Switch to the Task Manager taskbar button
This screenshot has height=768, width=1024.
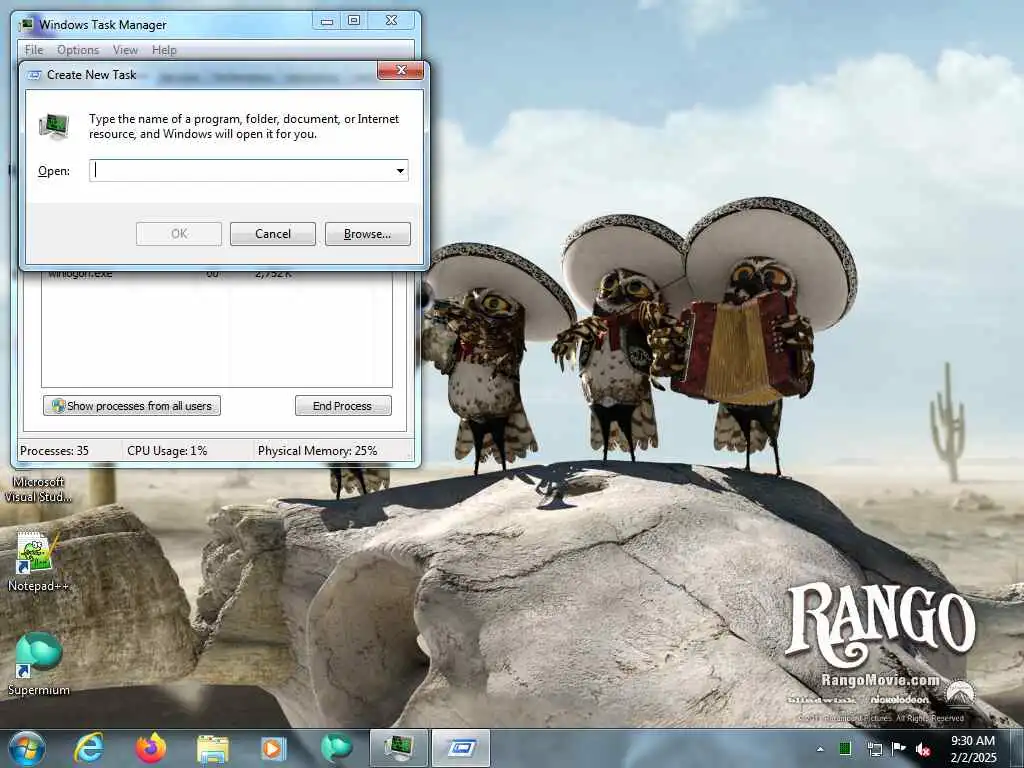398,748
